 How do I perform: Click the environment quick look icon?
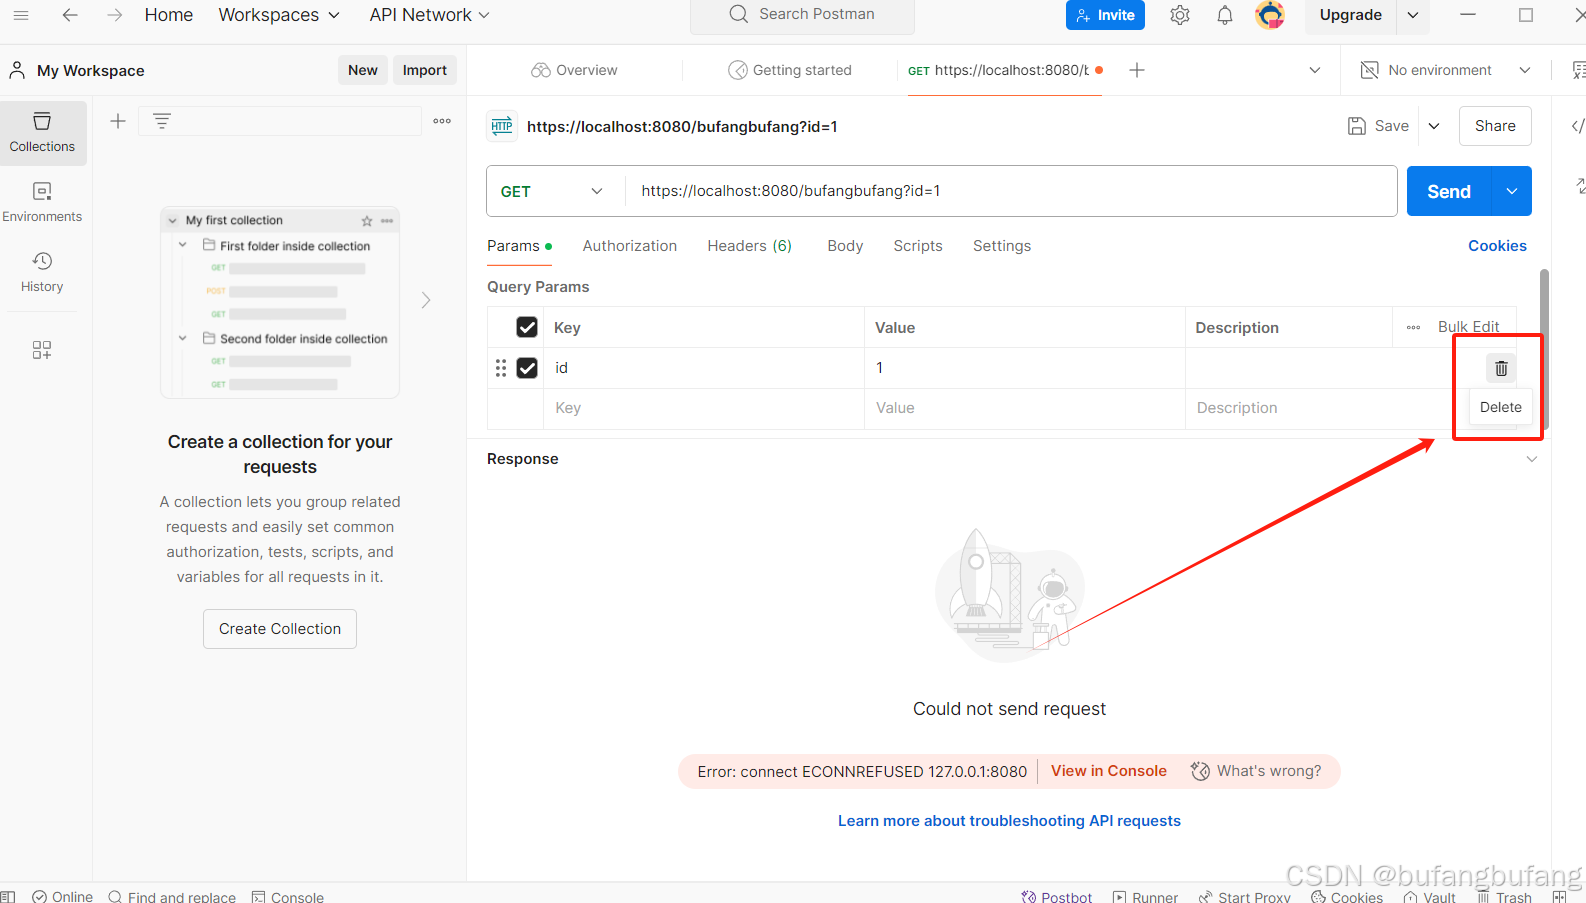[x=1578, y=70]
